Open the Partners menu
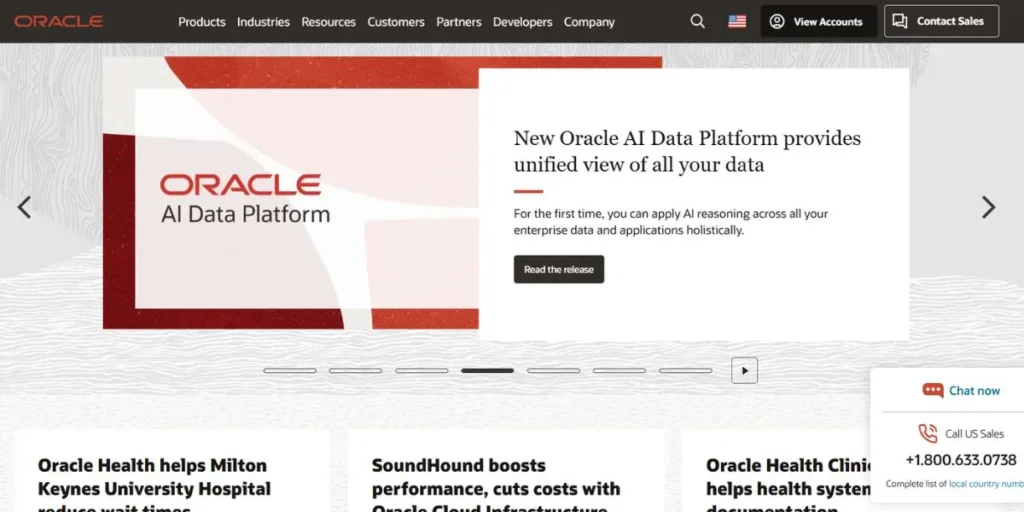This screenshot has height=512, width=1024. coord(458,22)
